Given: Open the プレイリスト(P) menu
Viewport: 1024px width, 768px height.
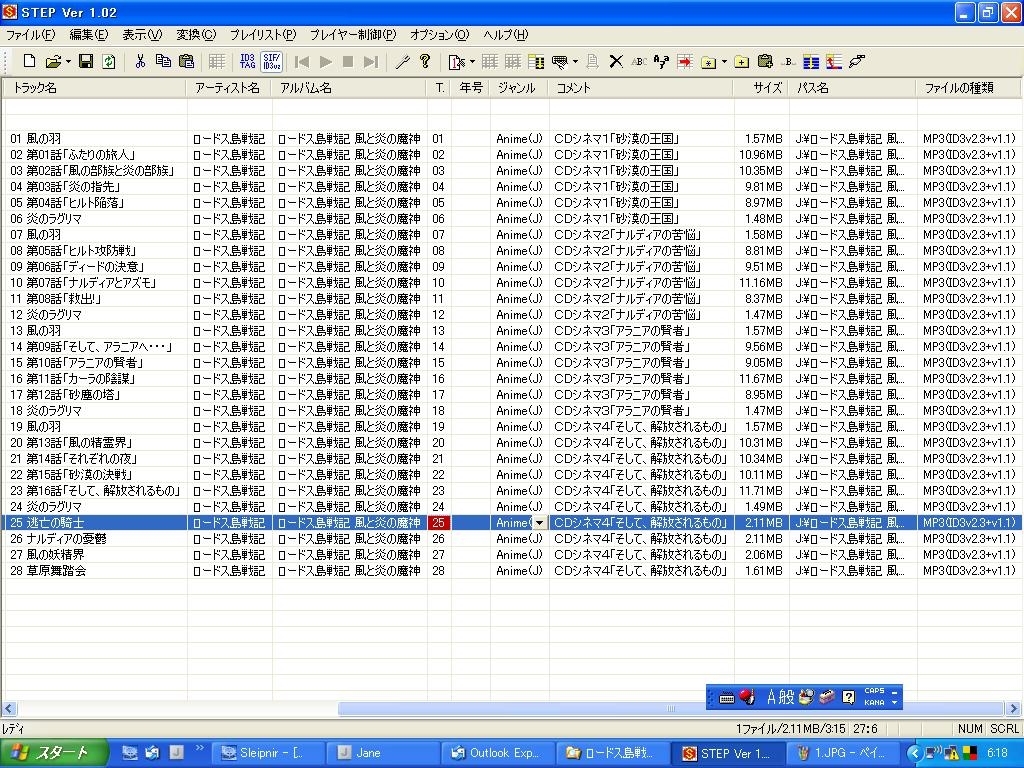Looking at the screenshot, I should click(x=262, y=35).
